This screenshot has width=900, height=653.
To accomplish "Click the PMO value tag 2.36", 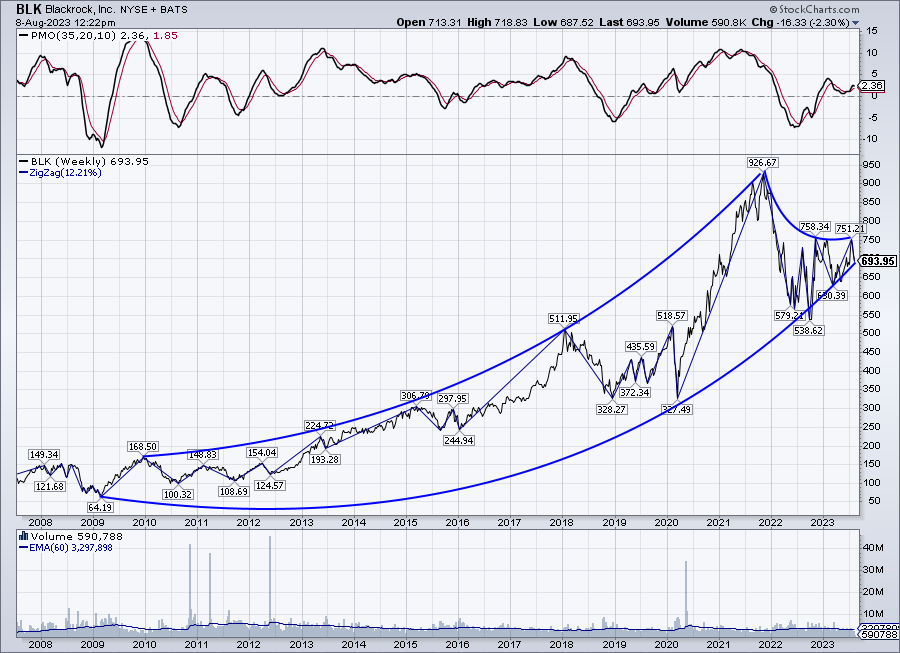I will click(873, 86).
